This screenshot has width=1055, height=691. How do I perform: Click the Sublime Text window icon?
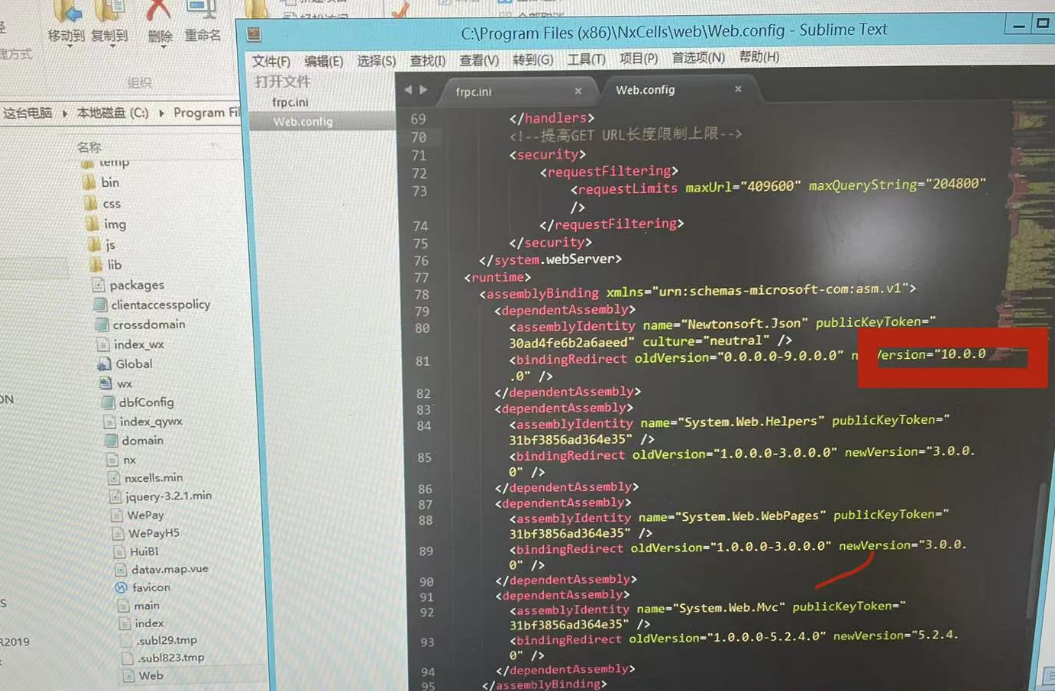tap(254, 34)
